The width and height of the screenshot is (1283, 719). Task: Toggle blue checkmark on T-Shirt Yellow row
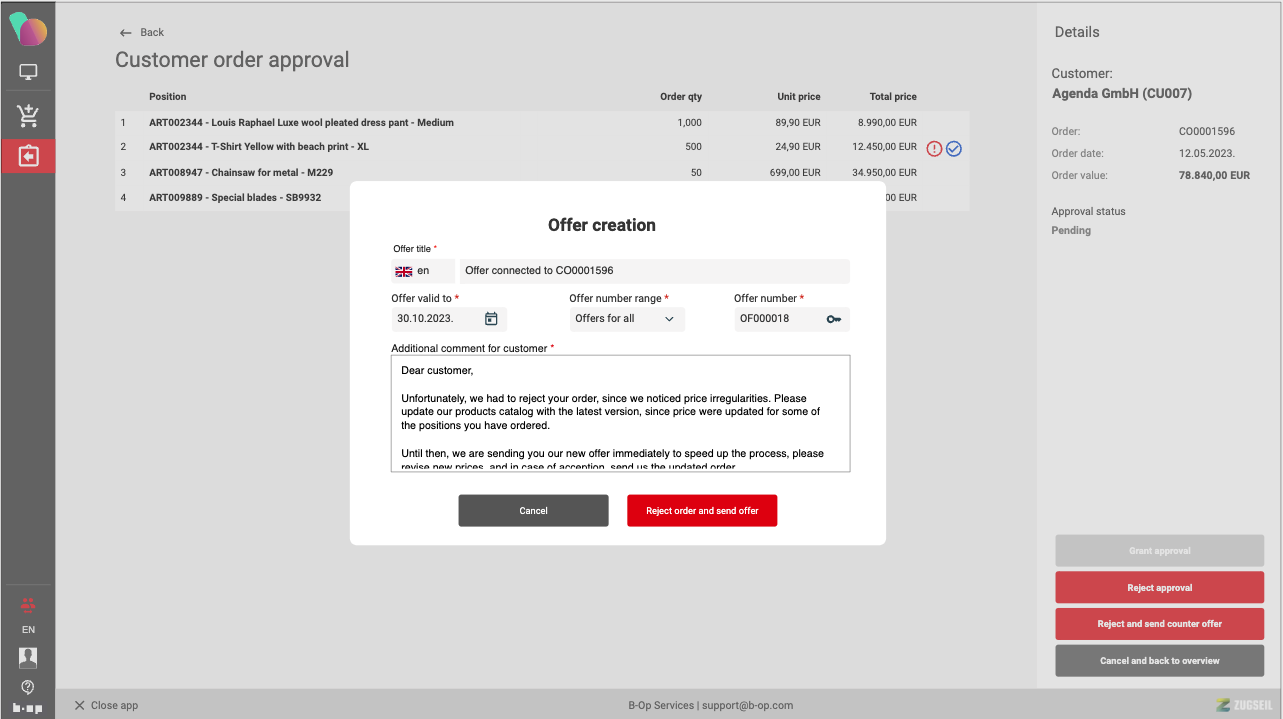click(954, 148)
